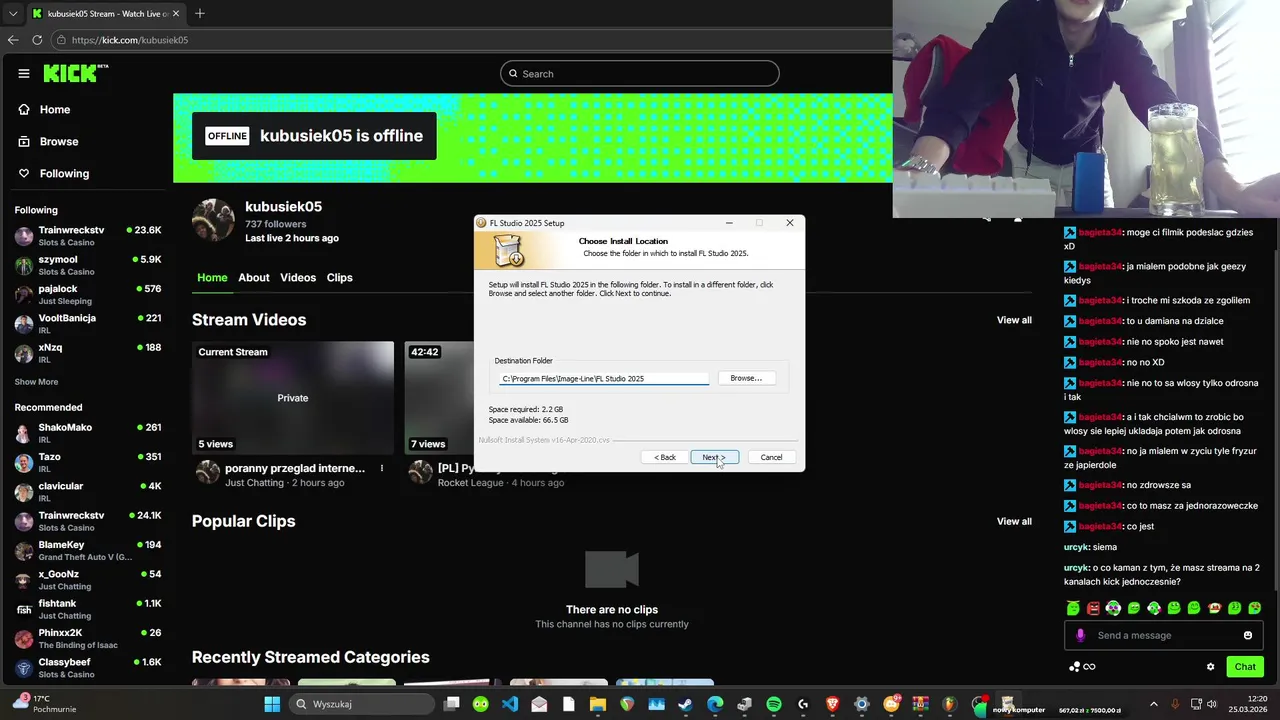Screen dimensions: 1280x720
Task: Go back using the browser back arrow
Action: [x=13, y=40]
